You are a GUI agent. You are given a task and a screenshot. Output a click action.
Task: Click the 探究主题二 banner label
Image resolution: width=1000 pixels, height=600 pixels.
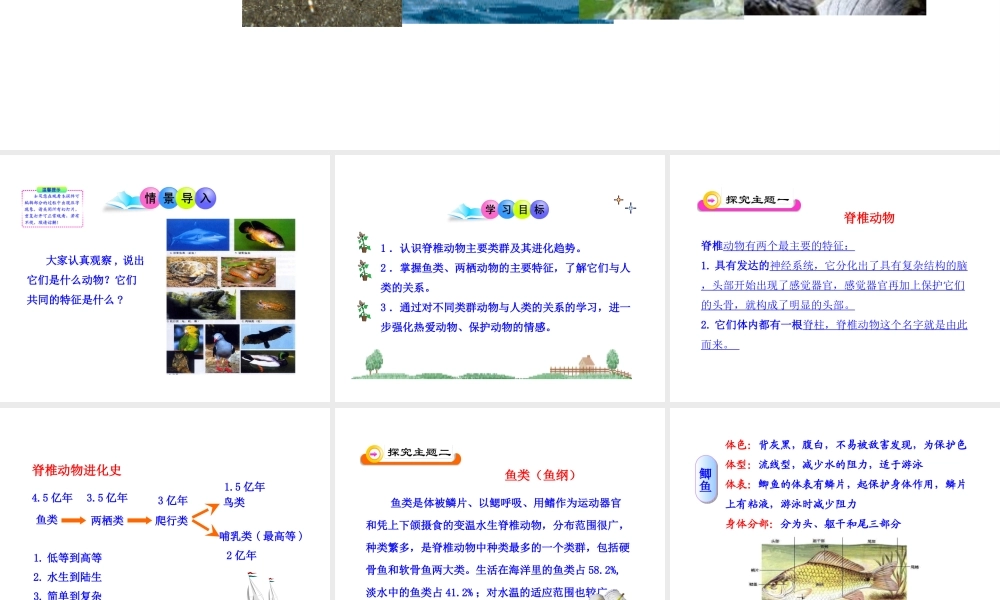click(419, 452)
